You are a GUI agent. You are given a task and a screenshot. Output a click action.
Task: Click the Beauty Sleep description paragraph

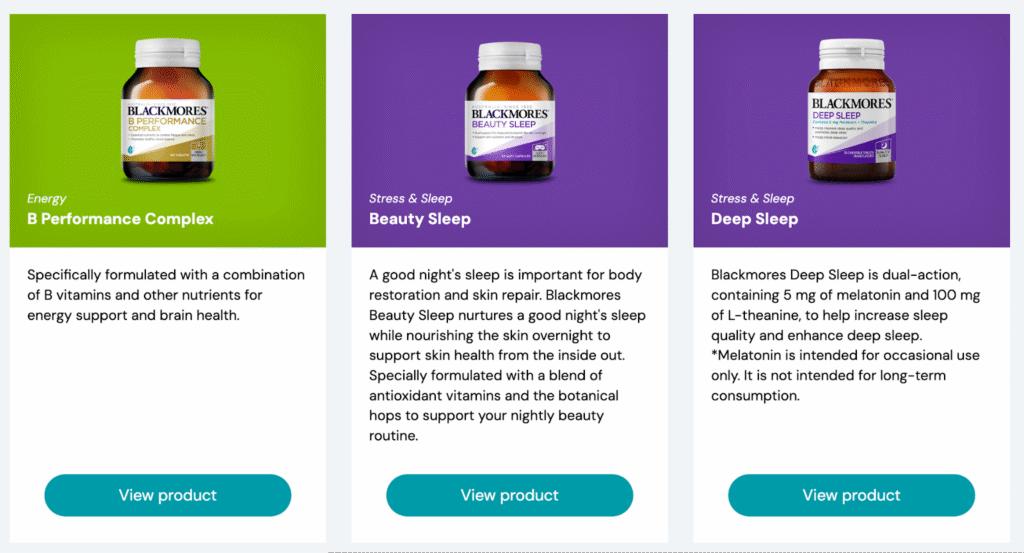coord(508,355)
